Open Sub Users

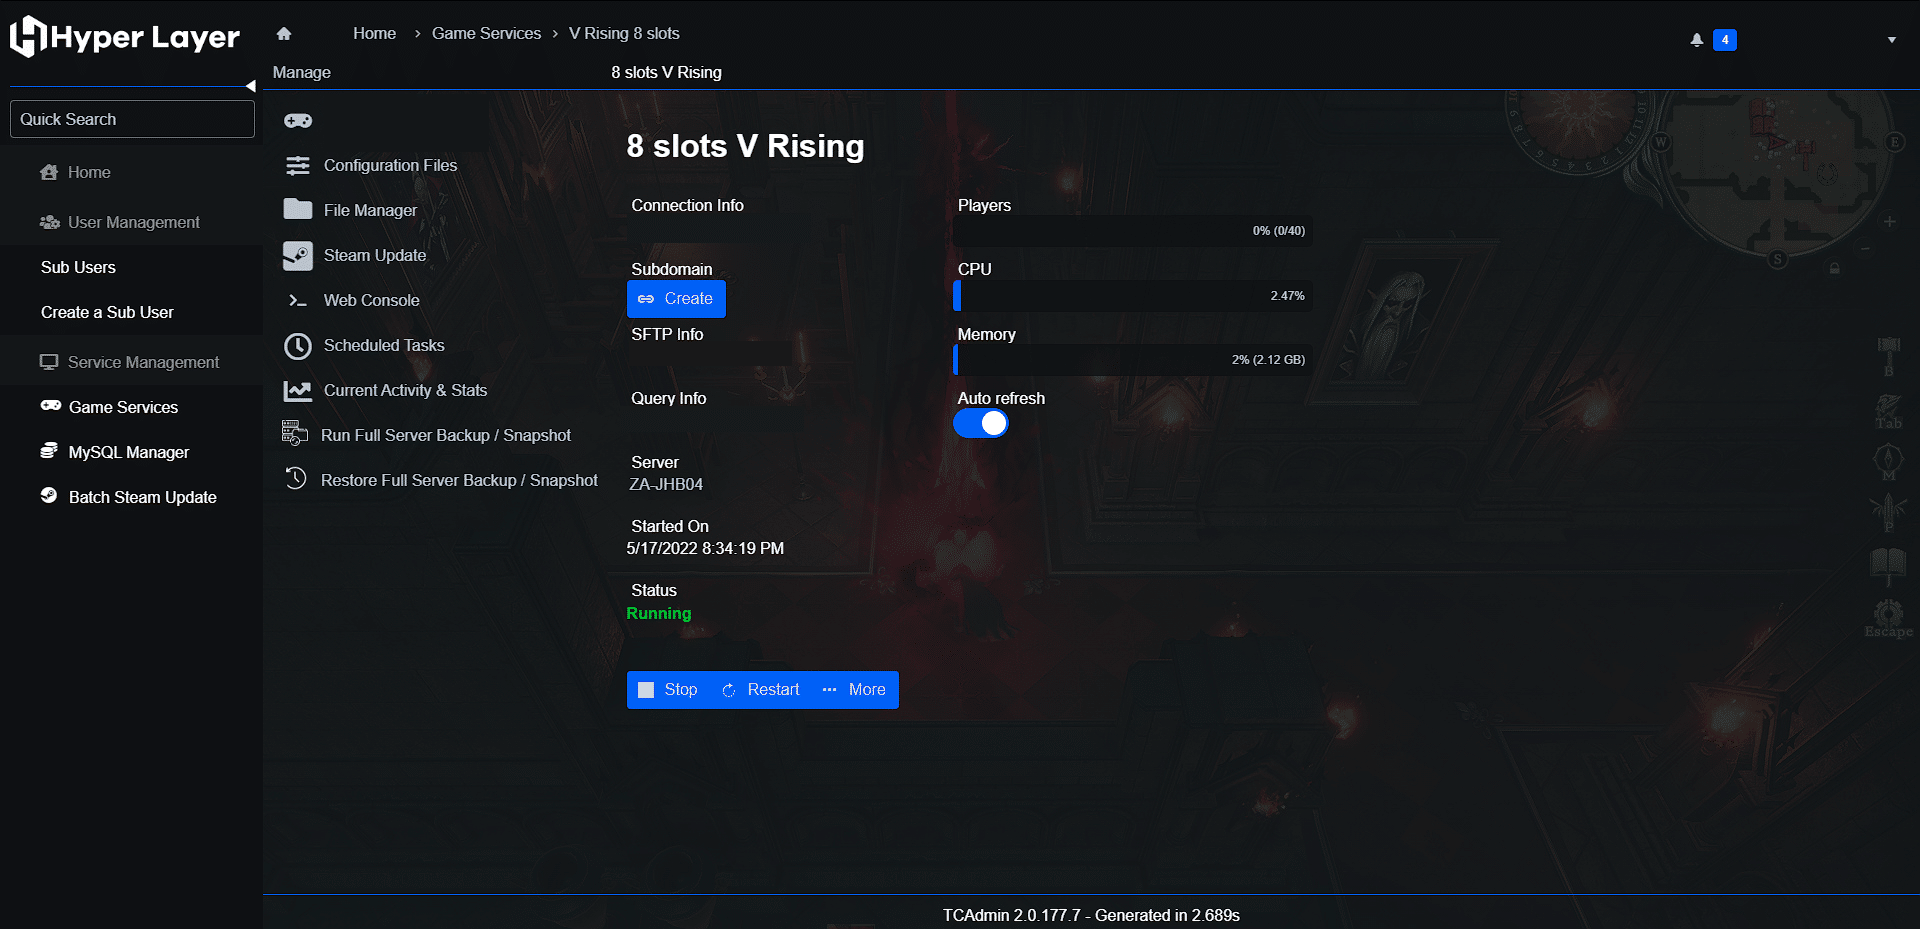point(78,267)
